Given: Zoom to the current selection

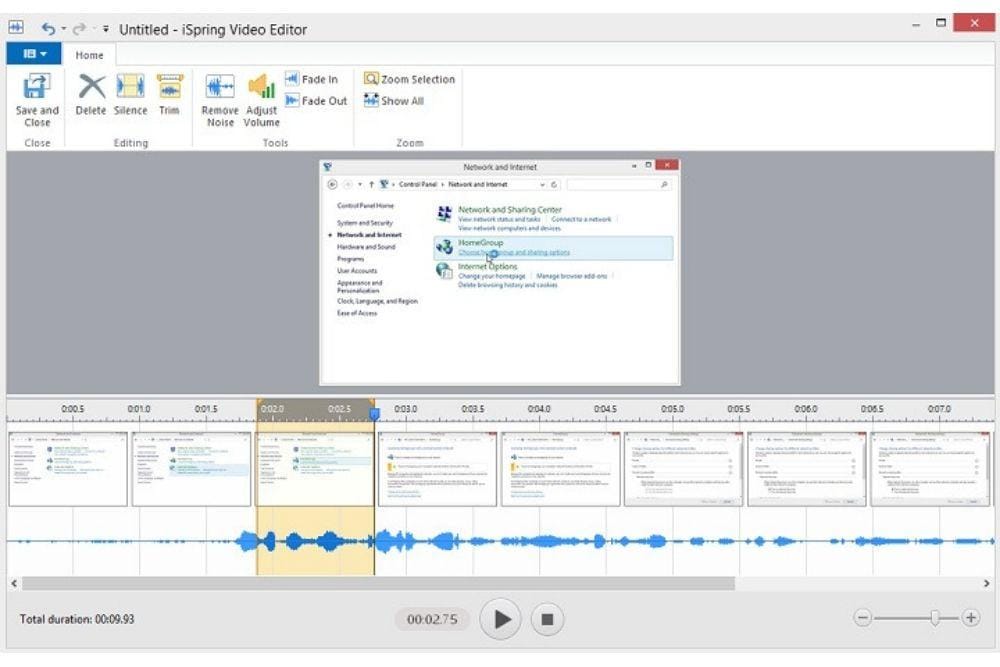Looking at the screenshot, I should click(409, 79).
